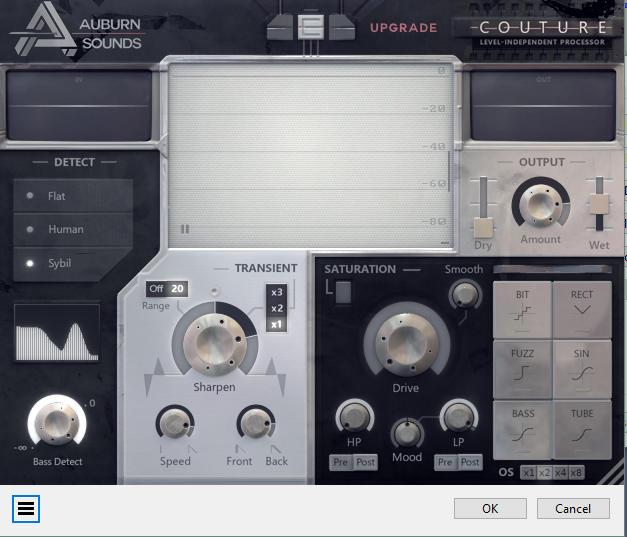Choose x8 oversampling
627x537 pixels.
coord(576,473)
